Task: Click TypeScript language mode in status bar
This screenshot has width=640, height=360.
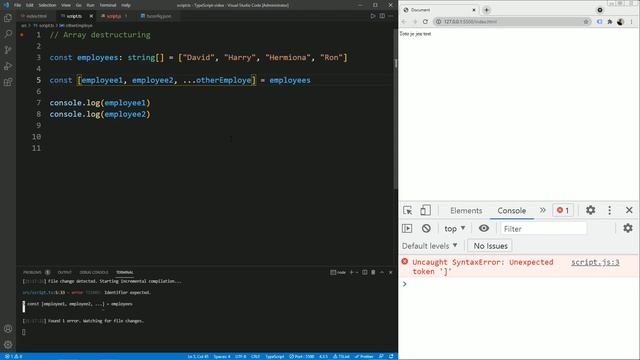Action: (275, 356)
